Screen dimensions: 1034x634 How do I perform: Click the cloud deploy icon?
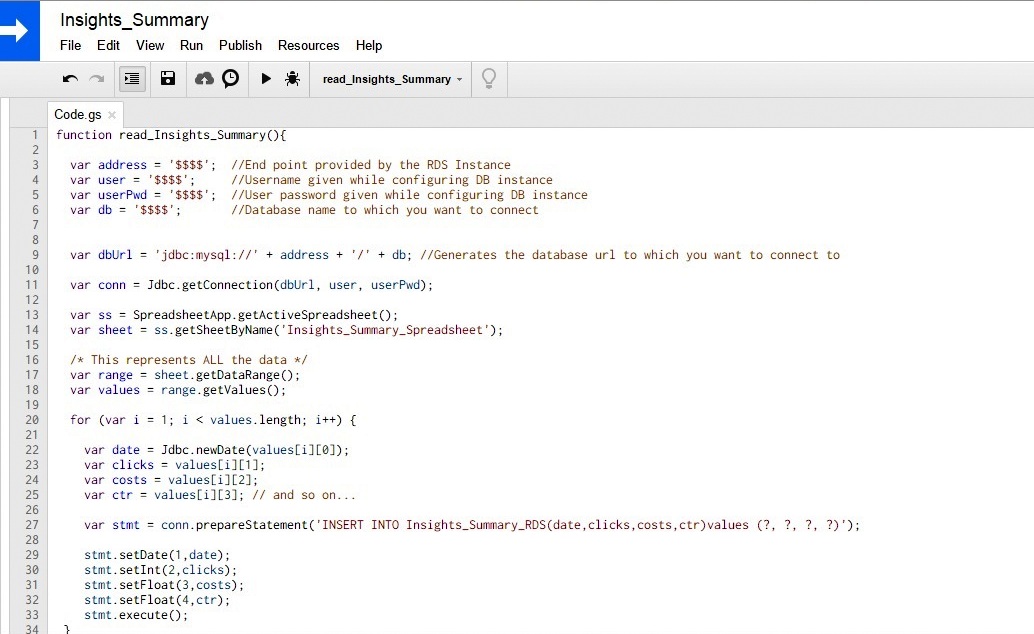(204, 79)
